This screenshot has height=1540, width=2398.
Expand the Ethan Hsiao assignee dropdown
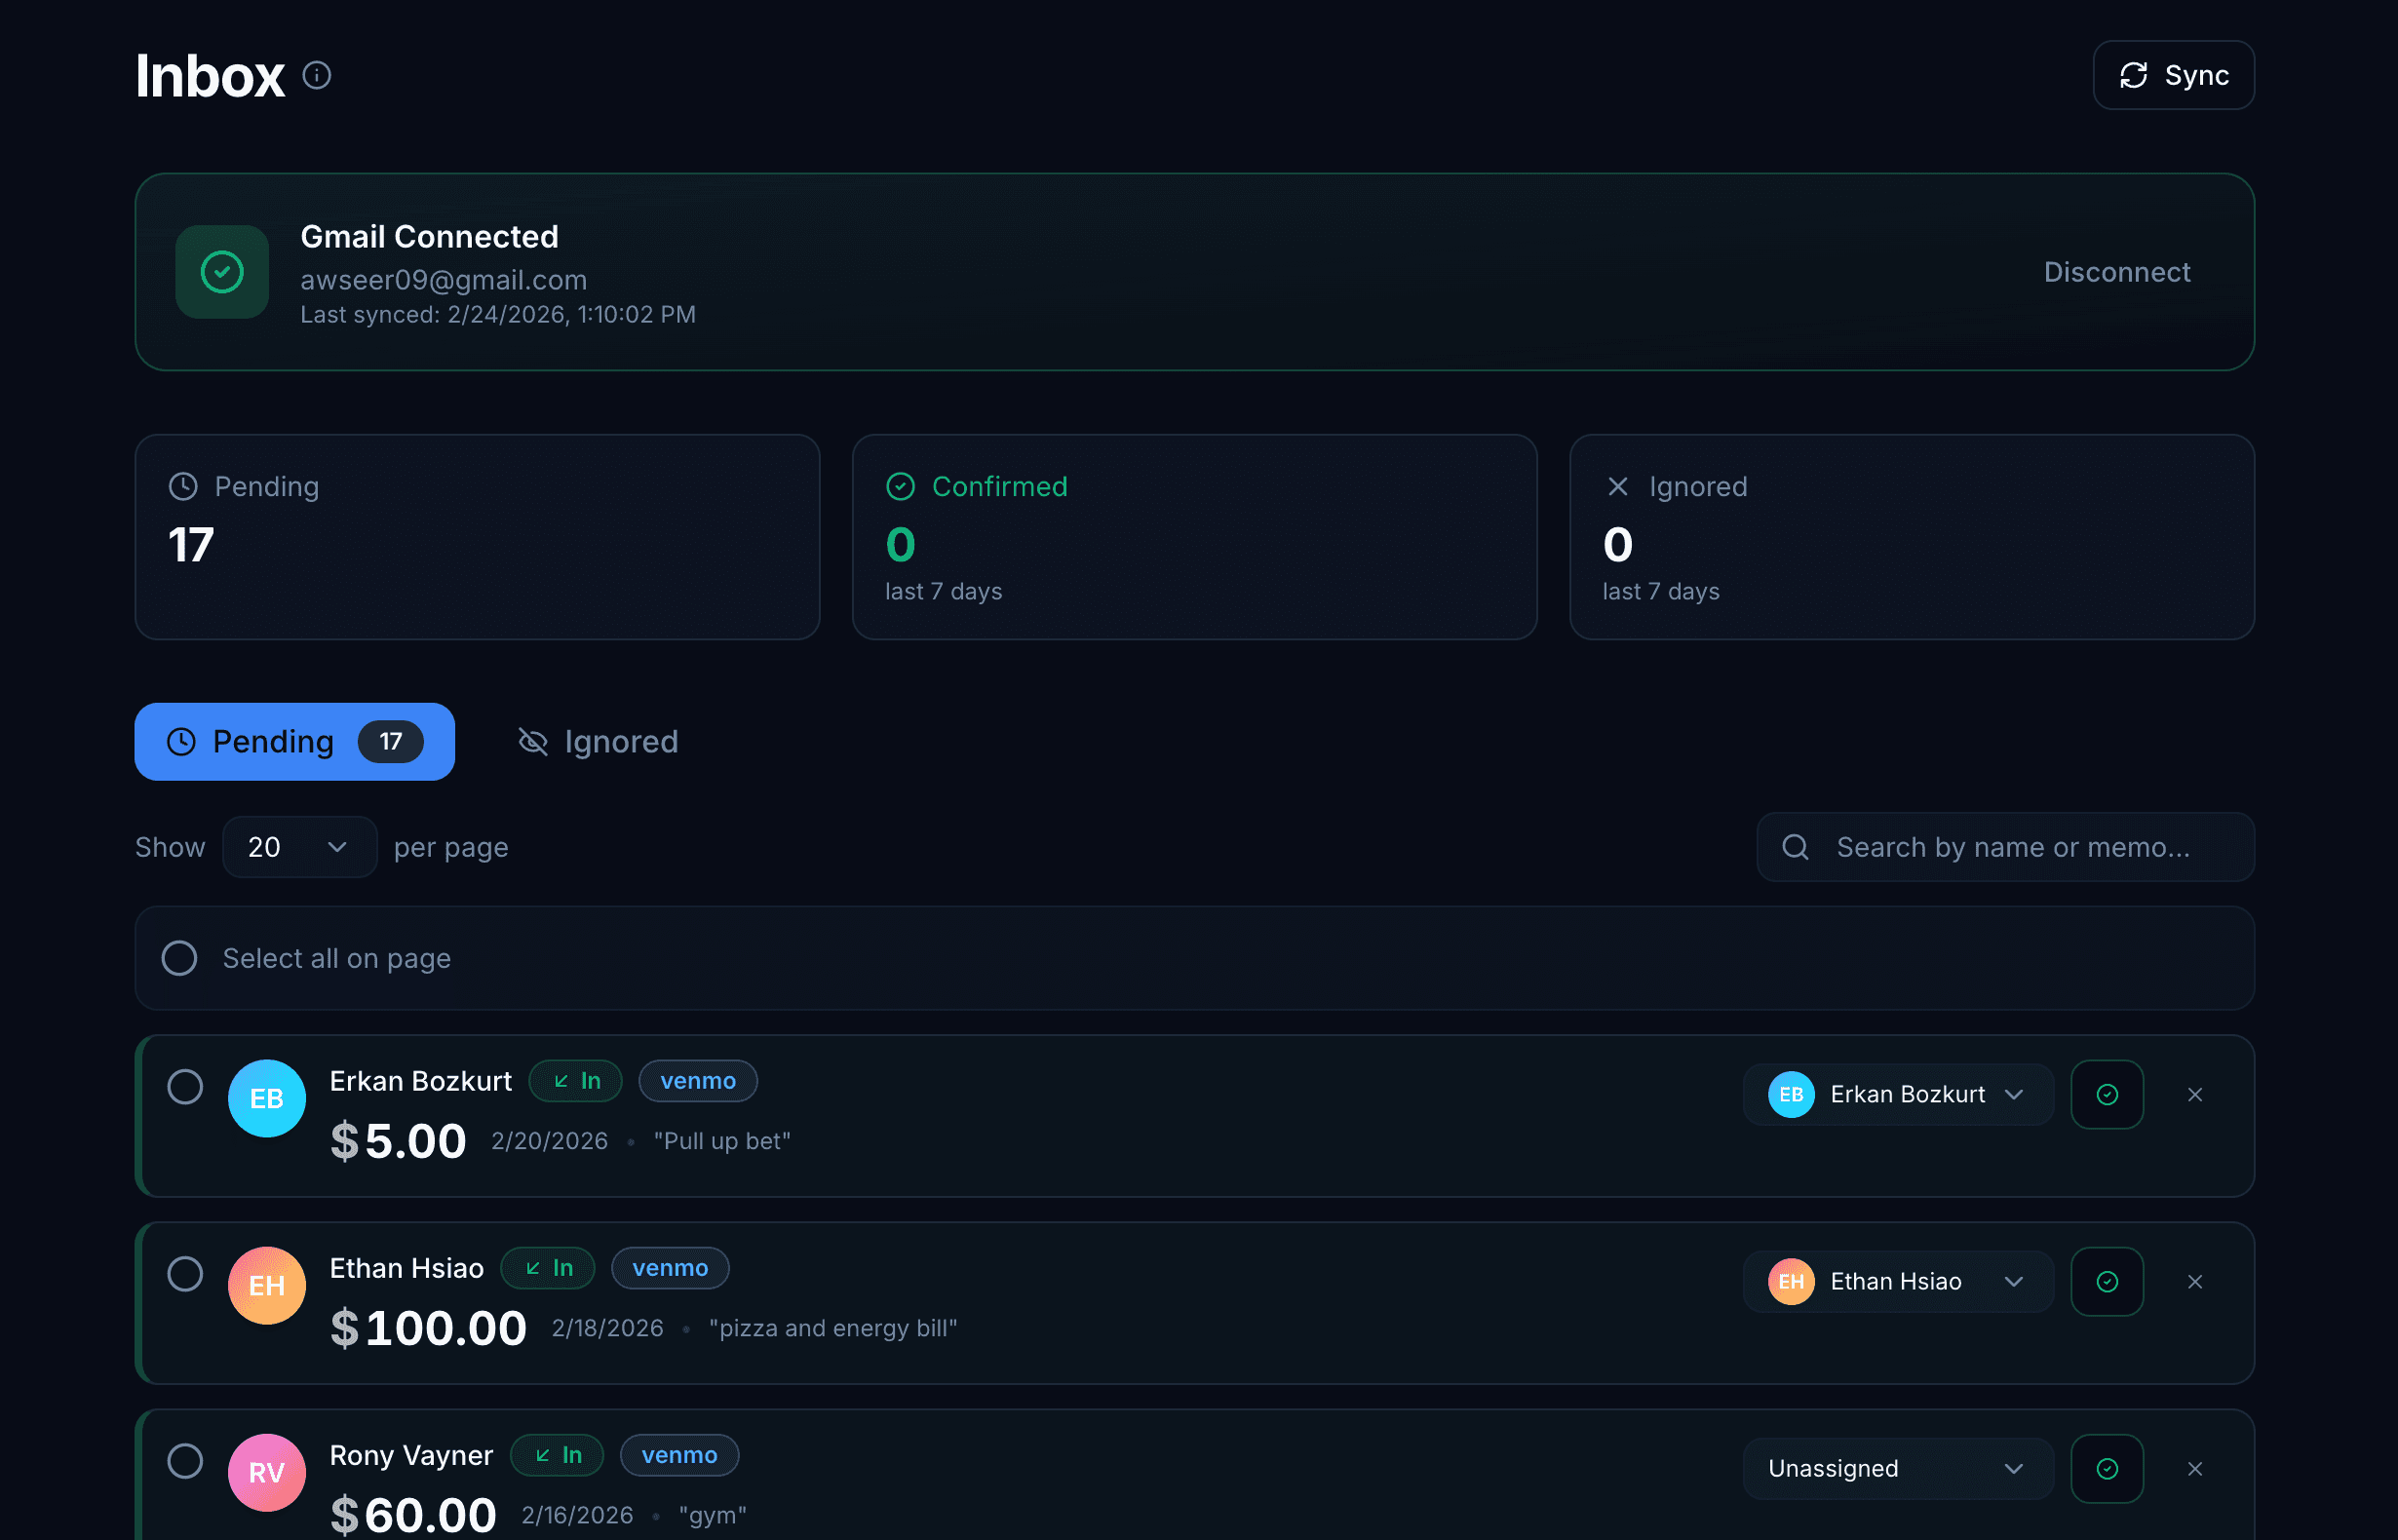[x=1897, y=1282]
